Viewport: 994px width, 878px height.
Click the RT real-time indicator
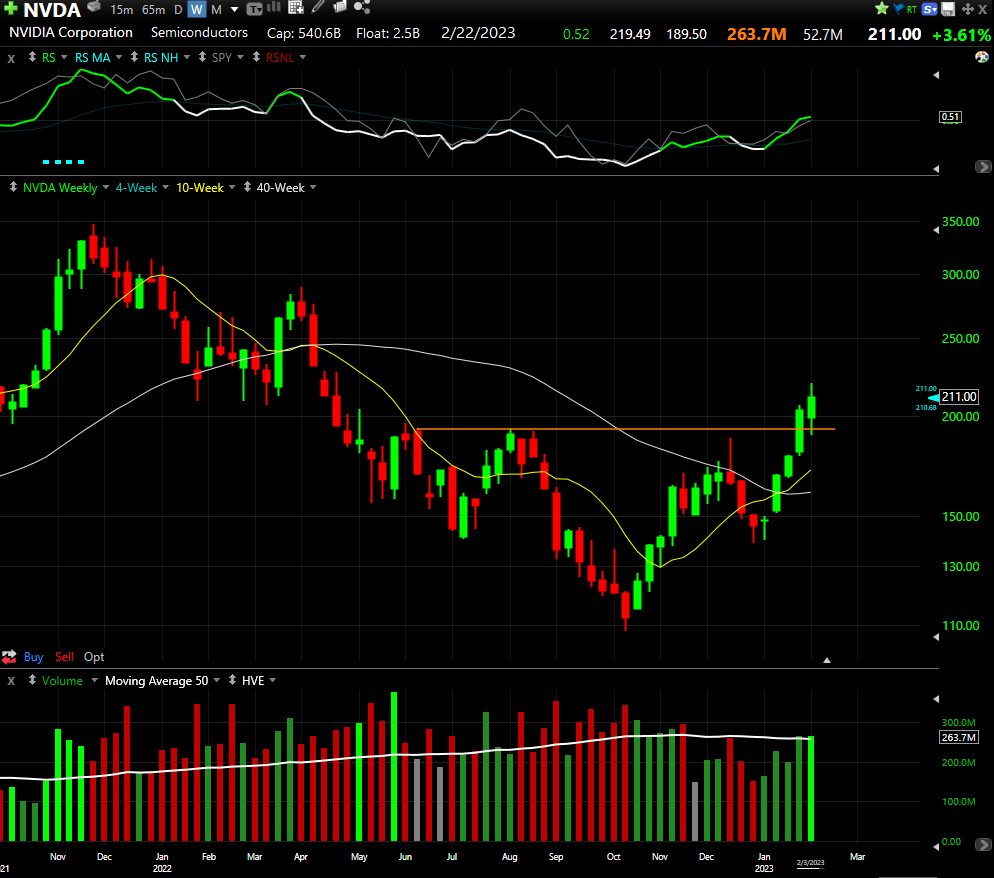tap(912, 10)
